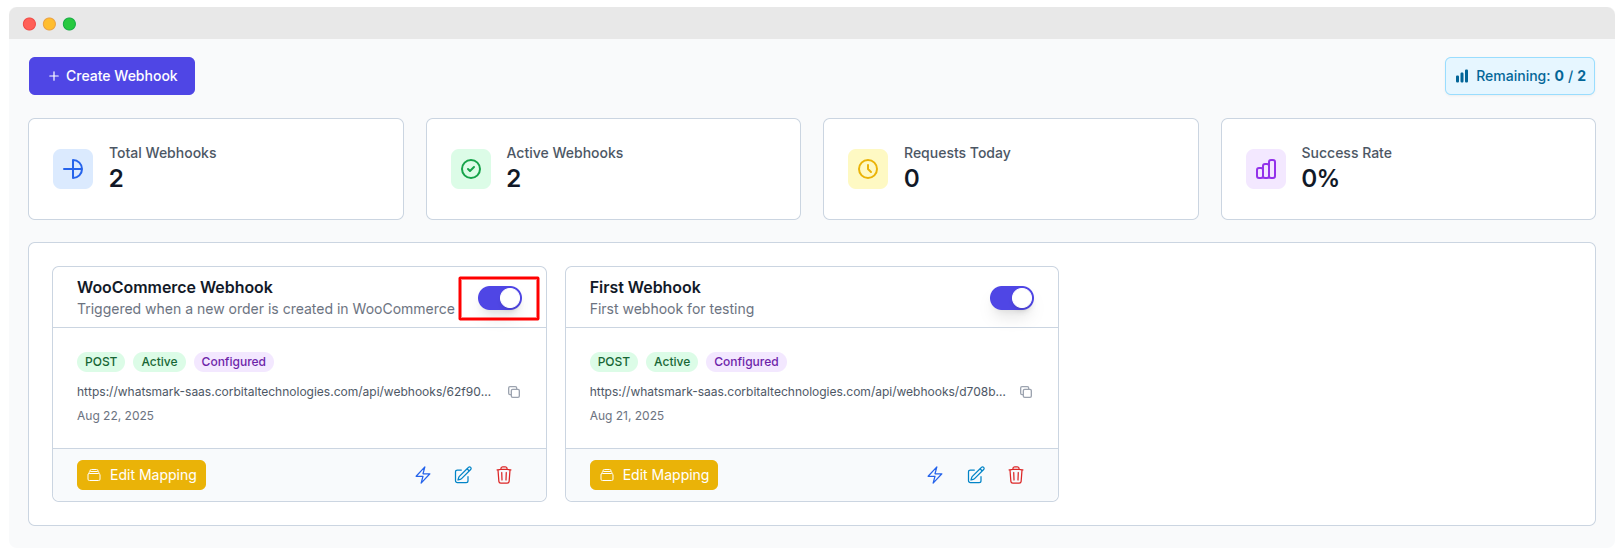Click lightning bolt icon on First Webhook

[935, 475]
